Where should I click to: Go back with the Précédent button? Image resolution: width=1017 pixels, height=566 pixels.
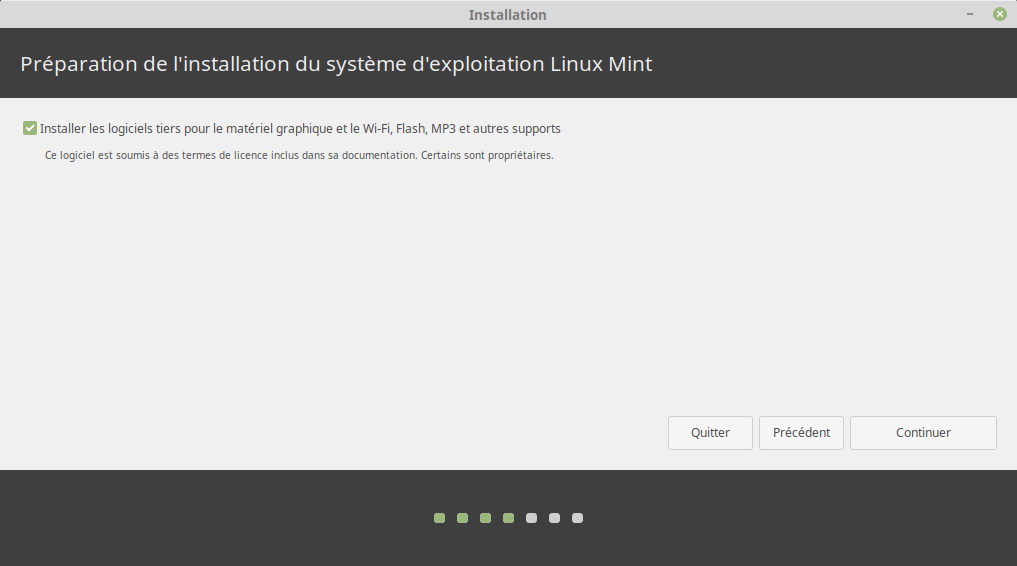tap(801, 433)
